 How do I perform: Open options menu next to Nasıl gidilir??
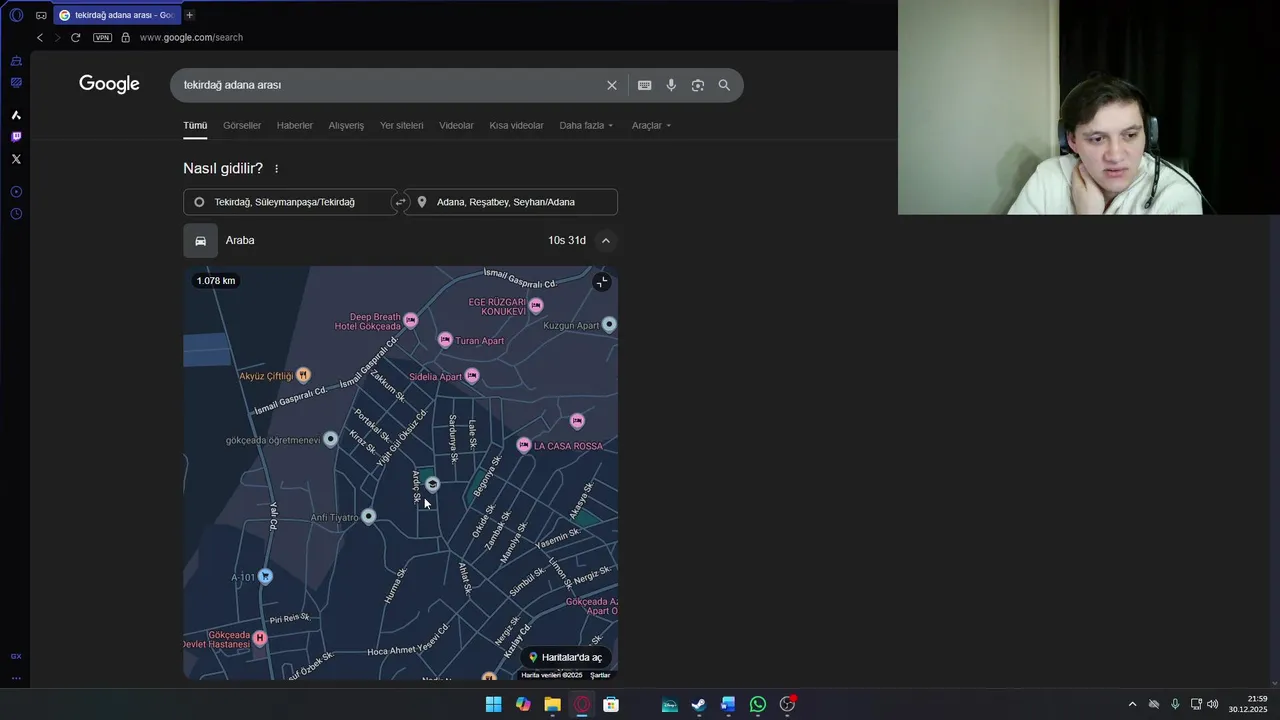277,169
